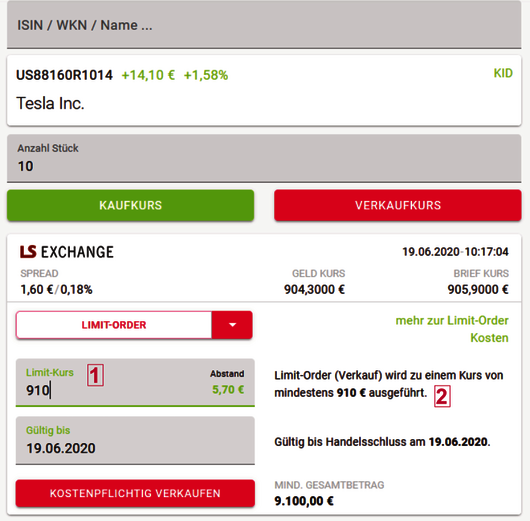Click the LS Exchange logo
Screen dimensions: 530x521
pos(67,252)
